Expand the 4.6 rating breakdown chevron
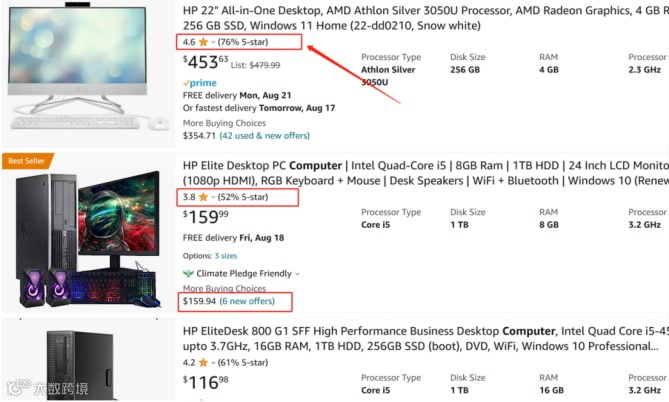 213,42
